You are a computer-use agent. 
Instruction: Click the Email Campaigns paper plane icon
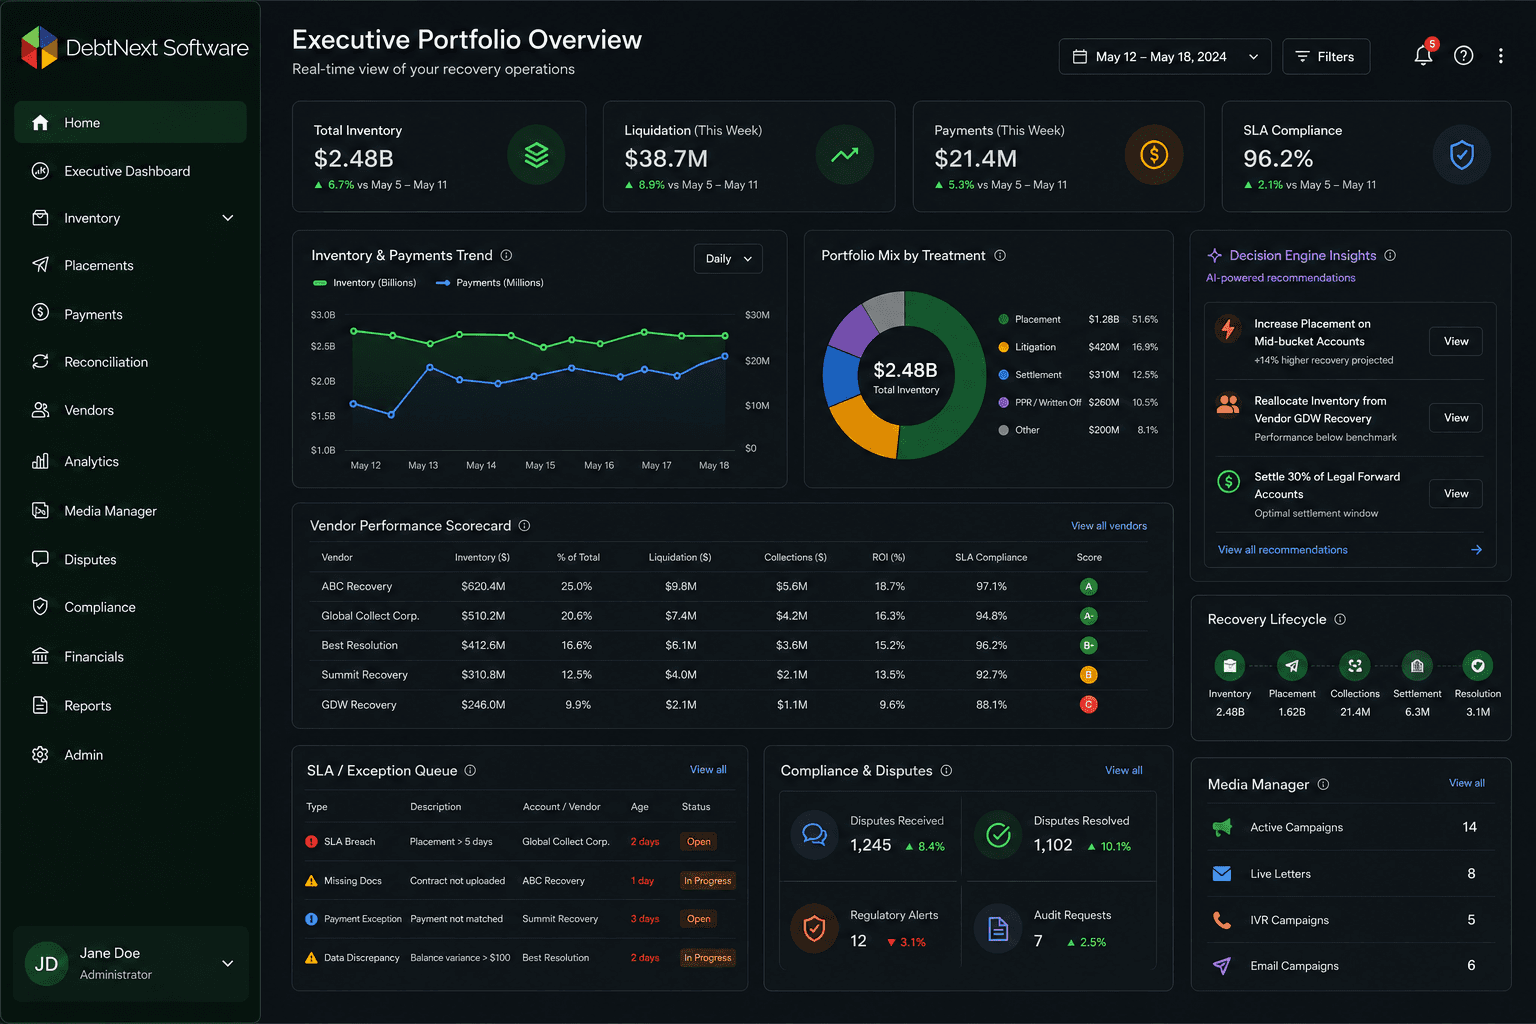(1222, 966)
